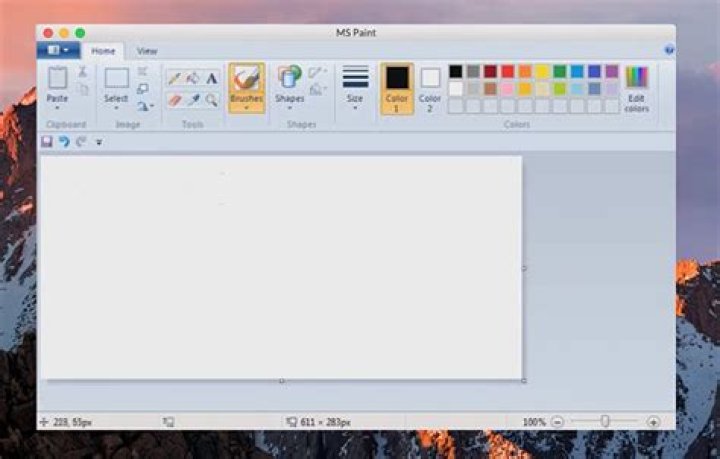Click the Paste clipboard icon
The width and height of the screenshot is (720, 459).
click(58, 78)
